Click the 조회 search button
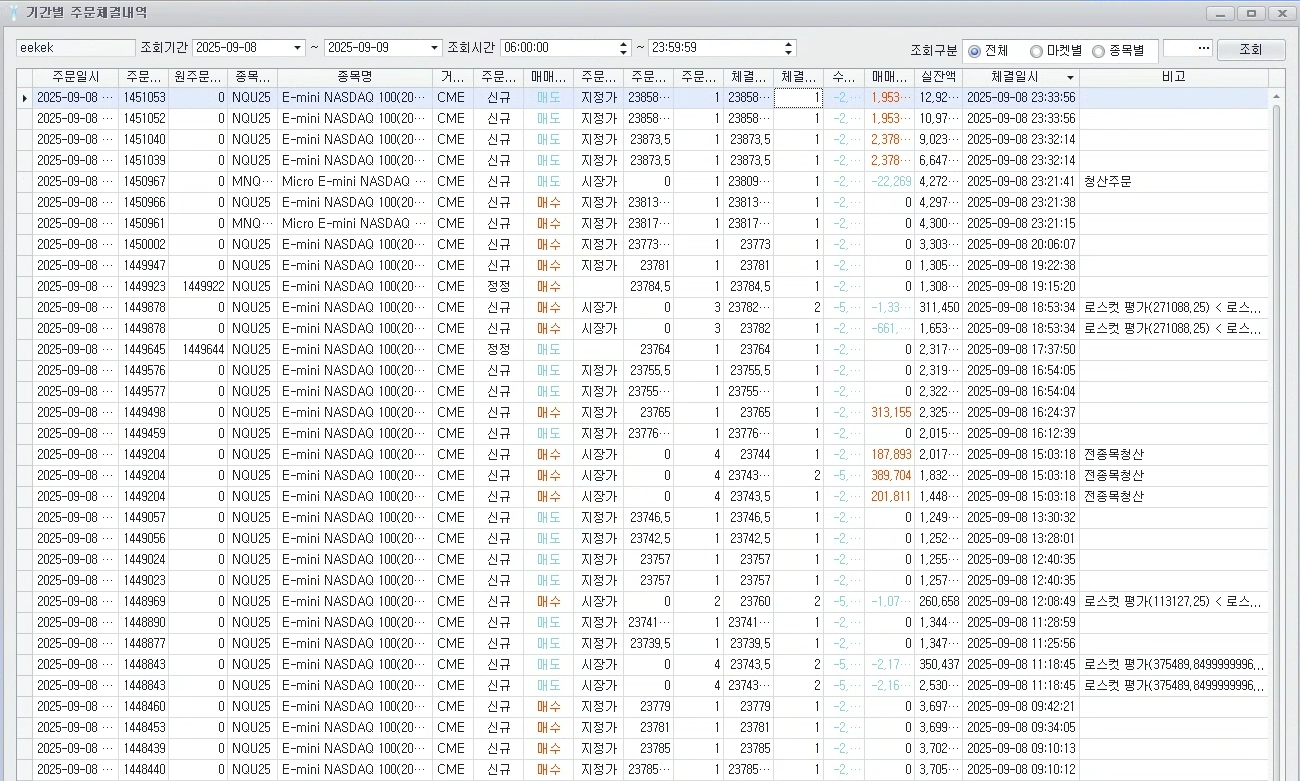1300x781 pixels. [x=1250, y=50]
